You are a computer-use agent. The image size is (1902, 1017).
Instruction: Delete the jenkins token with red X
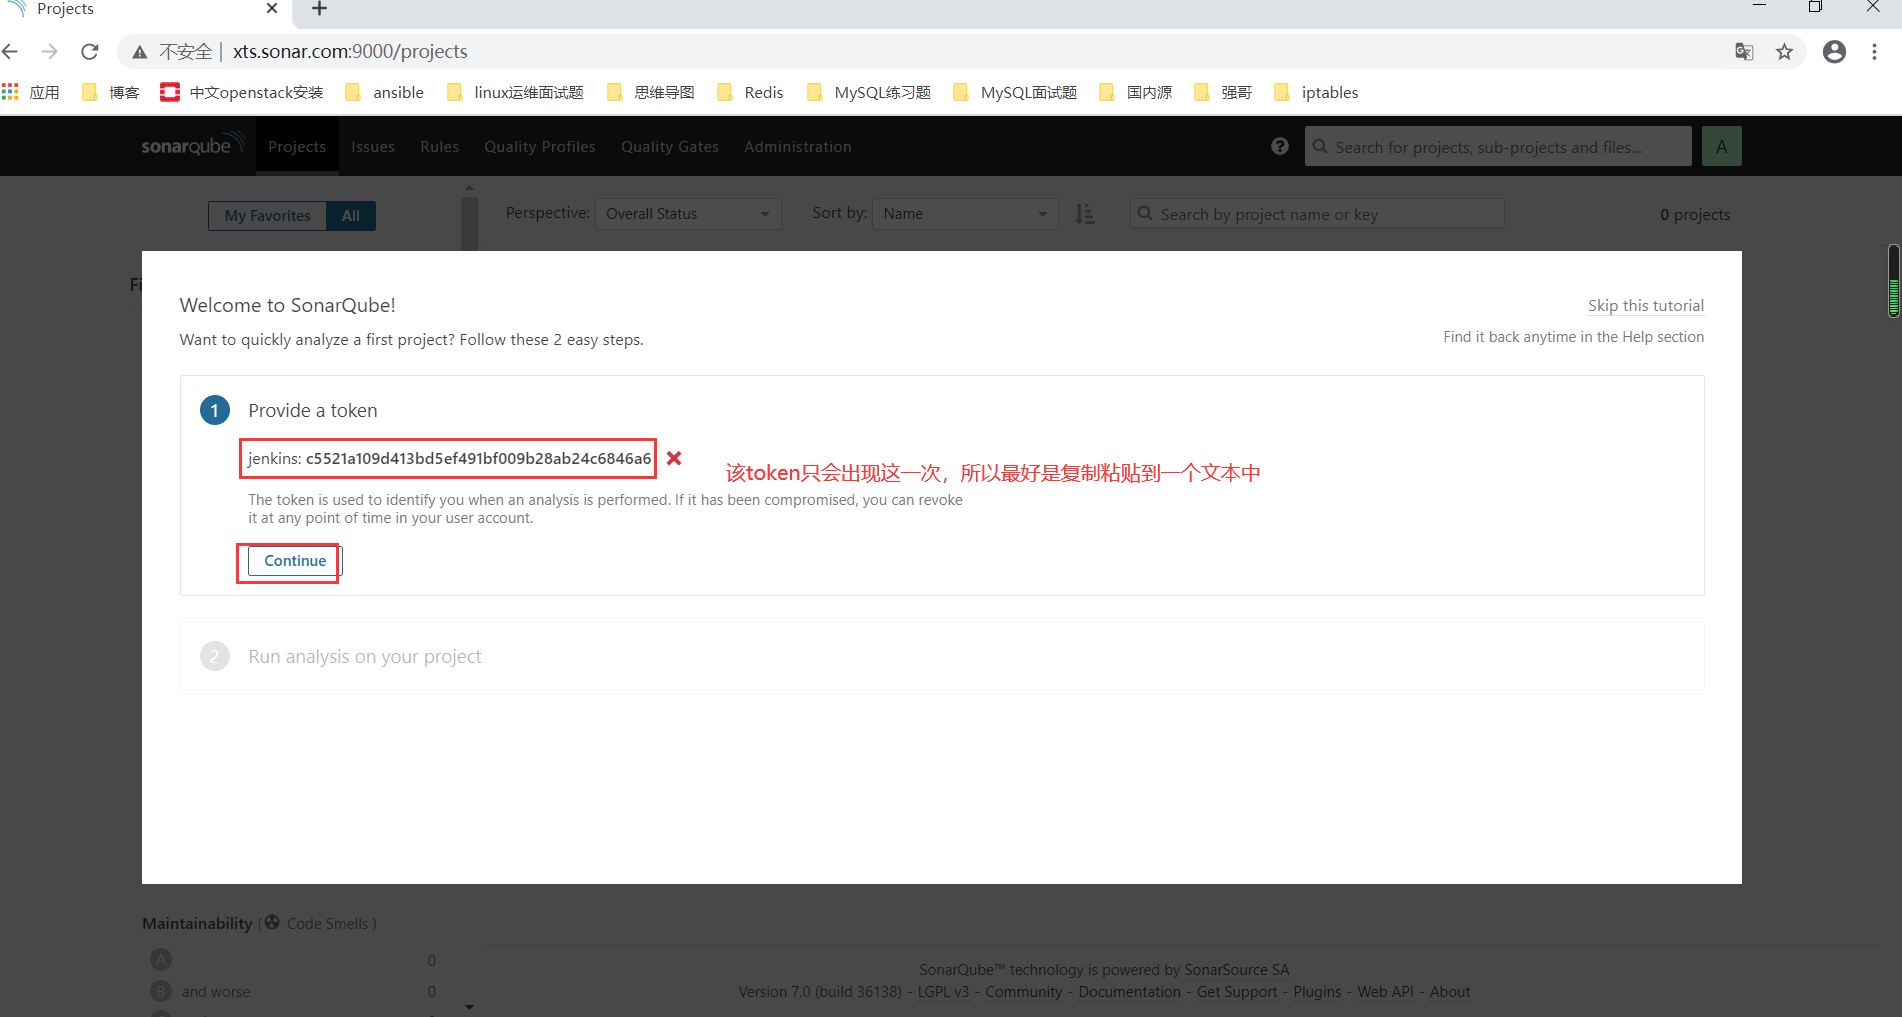tap(674, 458)
